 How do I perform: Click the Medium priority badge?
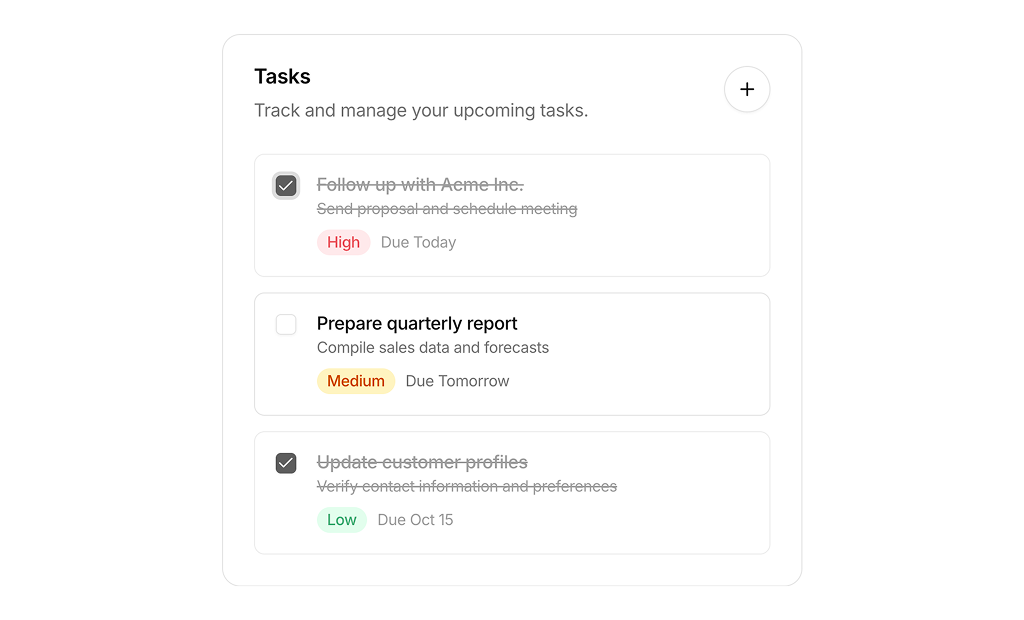(x=356, y=381)
